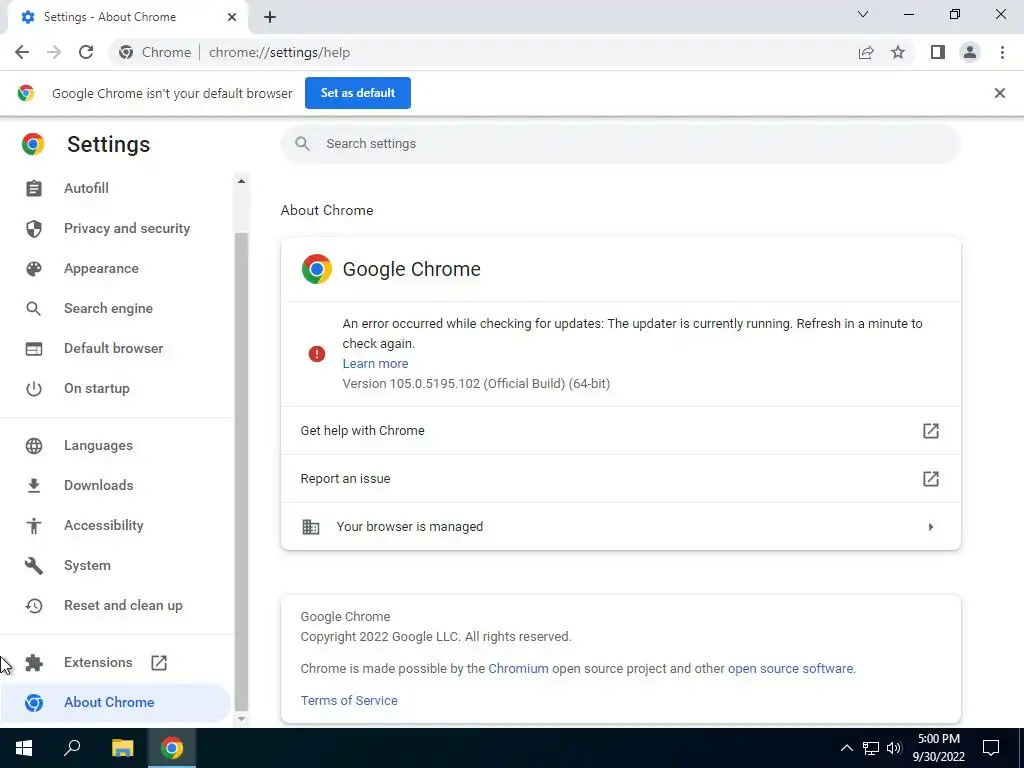Click the Extensions external link icon
Viewport: 1024px width, 768px height.
click(159, 663)
